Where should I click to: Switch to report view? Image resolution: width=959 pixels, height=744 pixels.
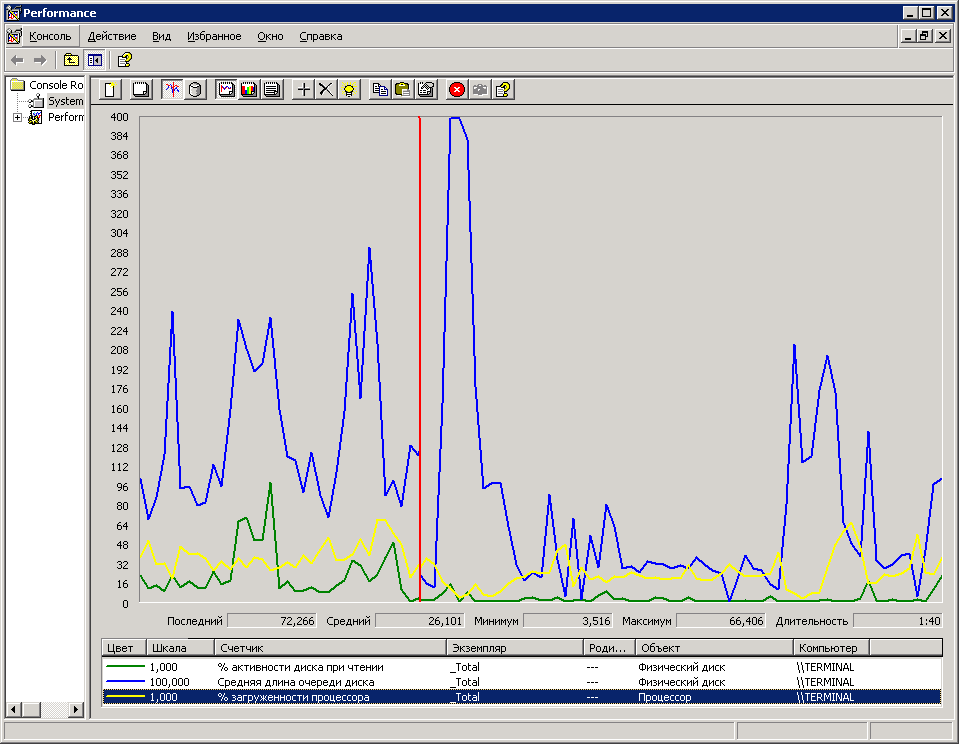point(270,89)
